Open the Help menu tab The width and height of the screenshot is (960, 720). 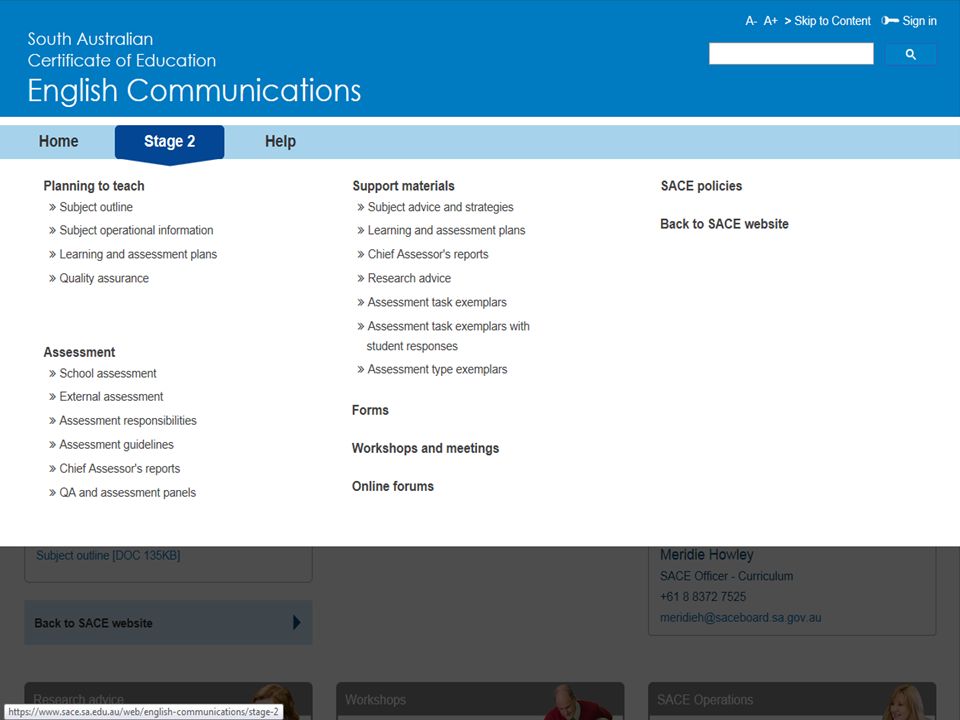tap(280, 141)
